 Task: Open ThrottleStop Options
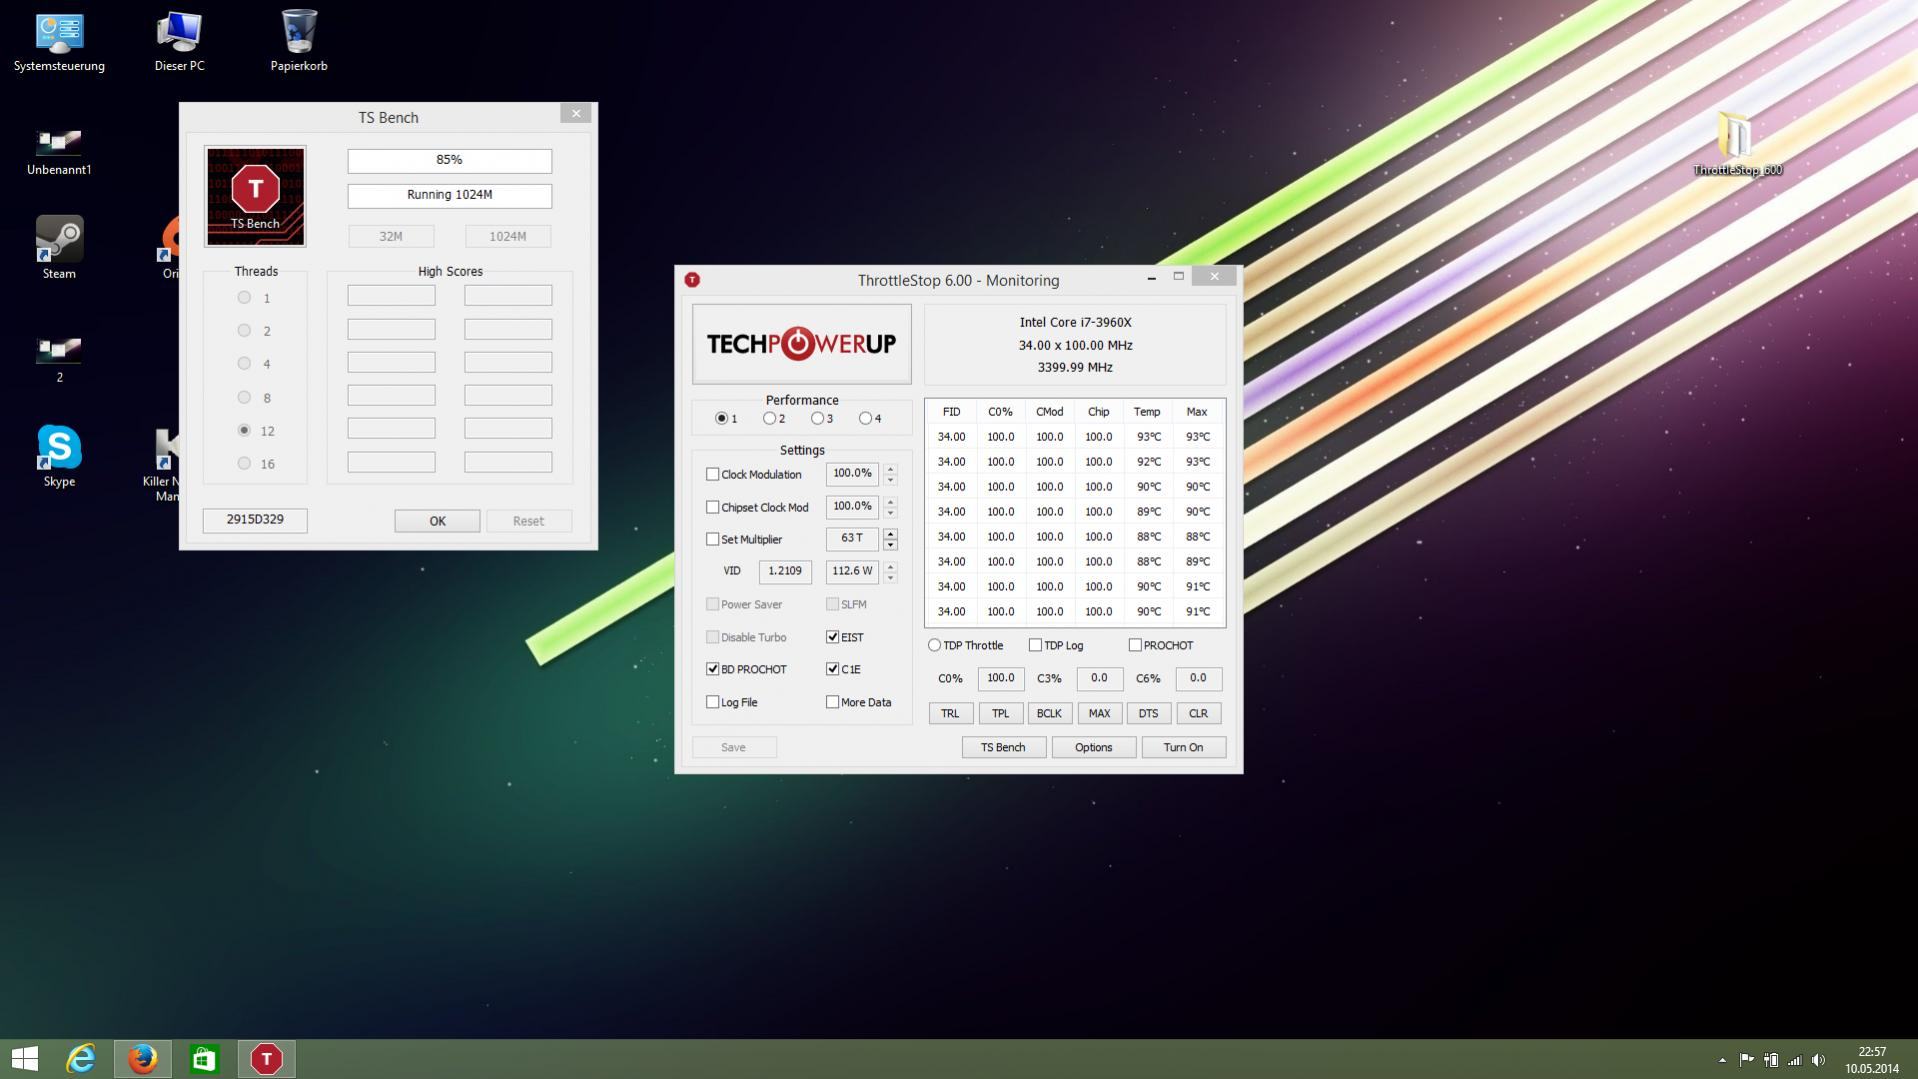tap(1093, 747)
